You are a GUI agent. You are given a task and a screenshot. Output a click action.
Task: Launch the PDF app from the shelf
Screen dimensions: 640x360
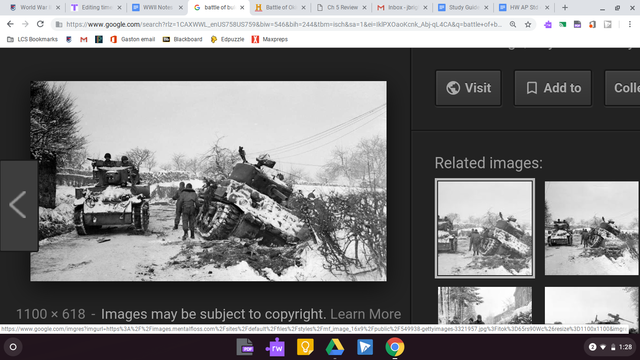click(245, 347)
